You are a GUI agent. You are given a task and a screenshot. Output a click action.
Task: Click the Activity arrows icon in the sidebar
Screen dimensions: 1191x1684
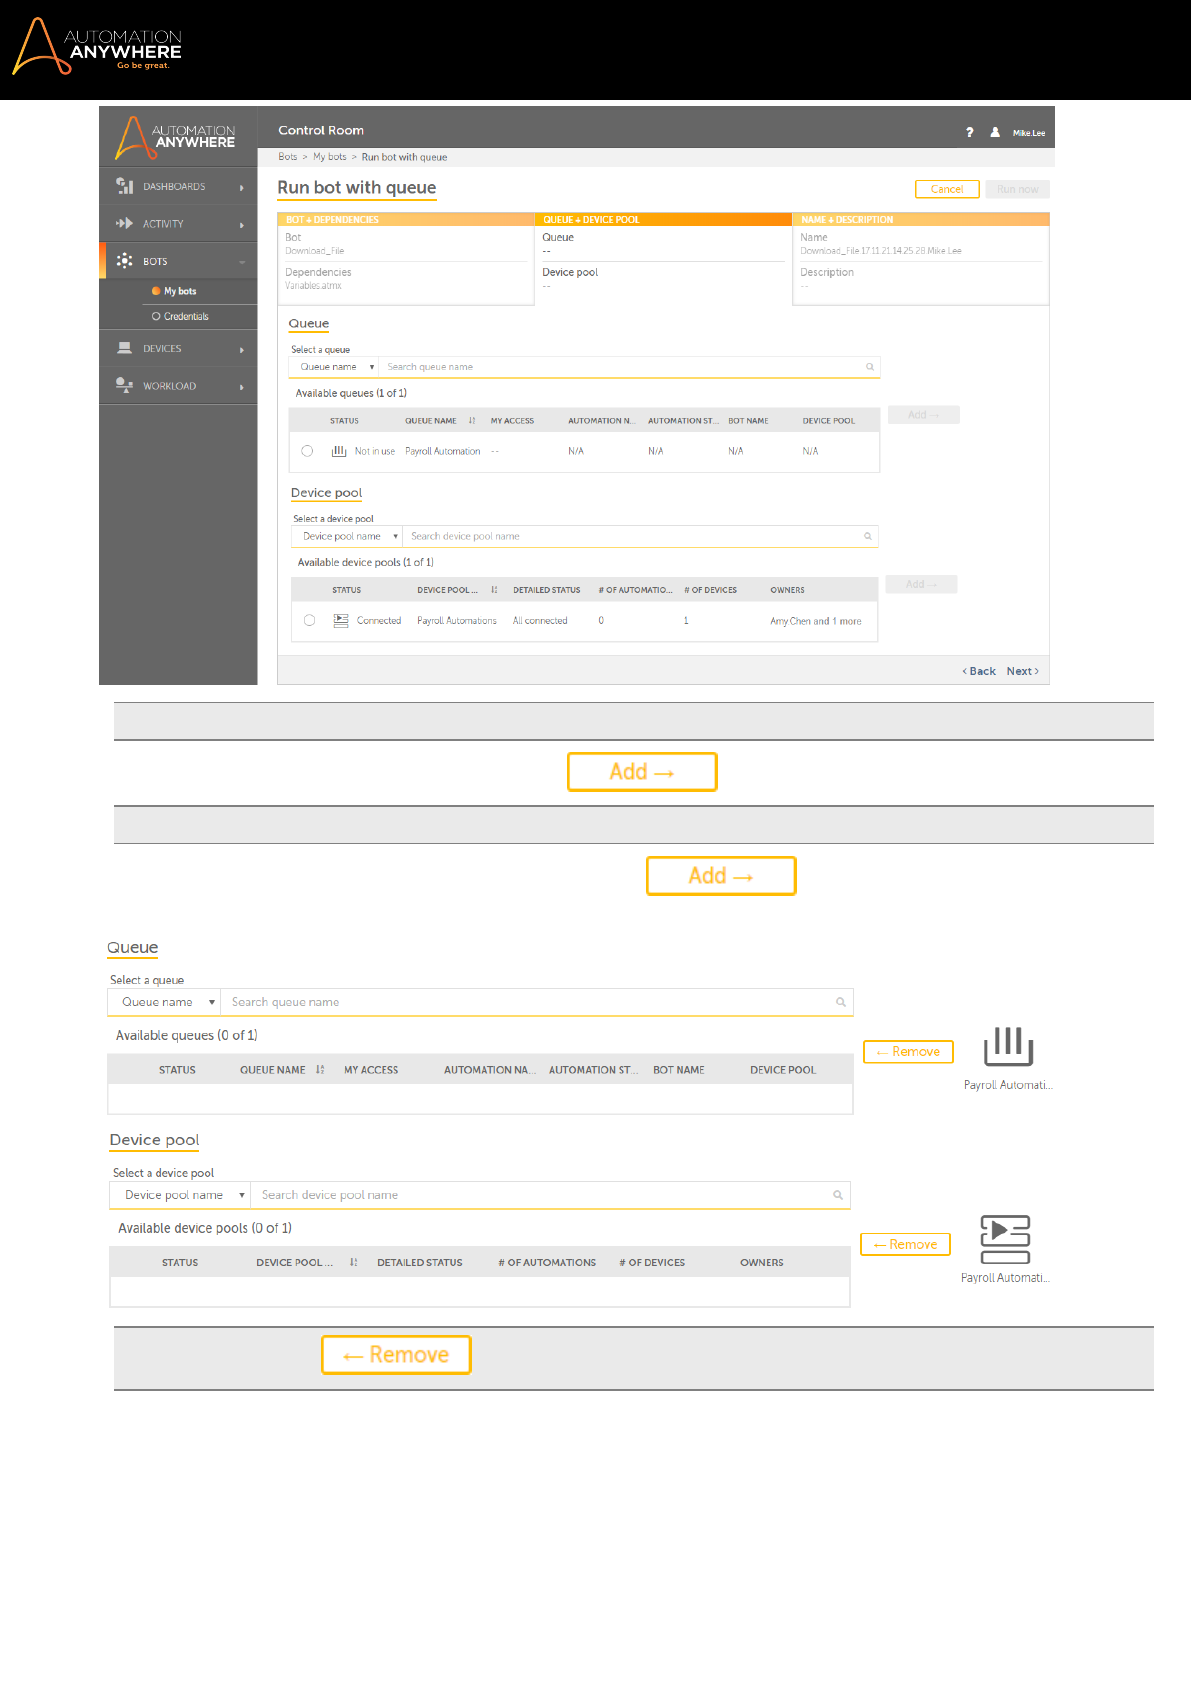pyautogui.click(x=125, y=224)
